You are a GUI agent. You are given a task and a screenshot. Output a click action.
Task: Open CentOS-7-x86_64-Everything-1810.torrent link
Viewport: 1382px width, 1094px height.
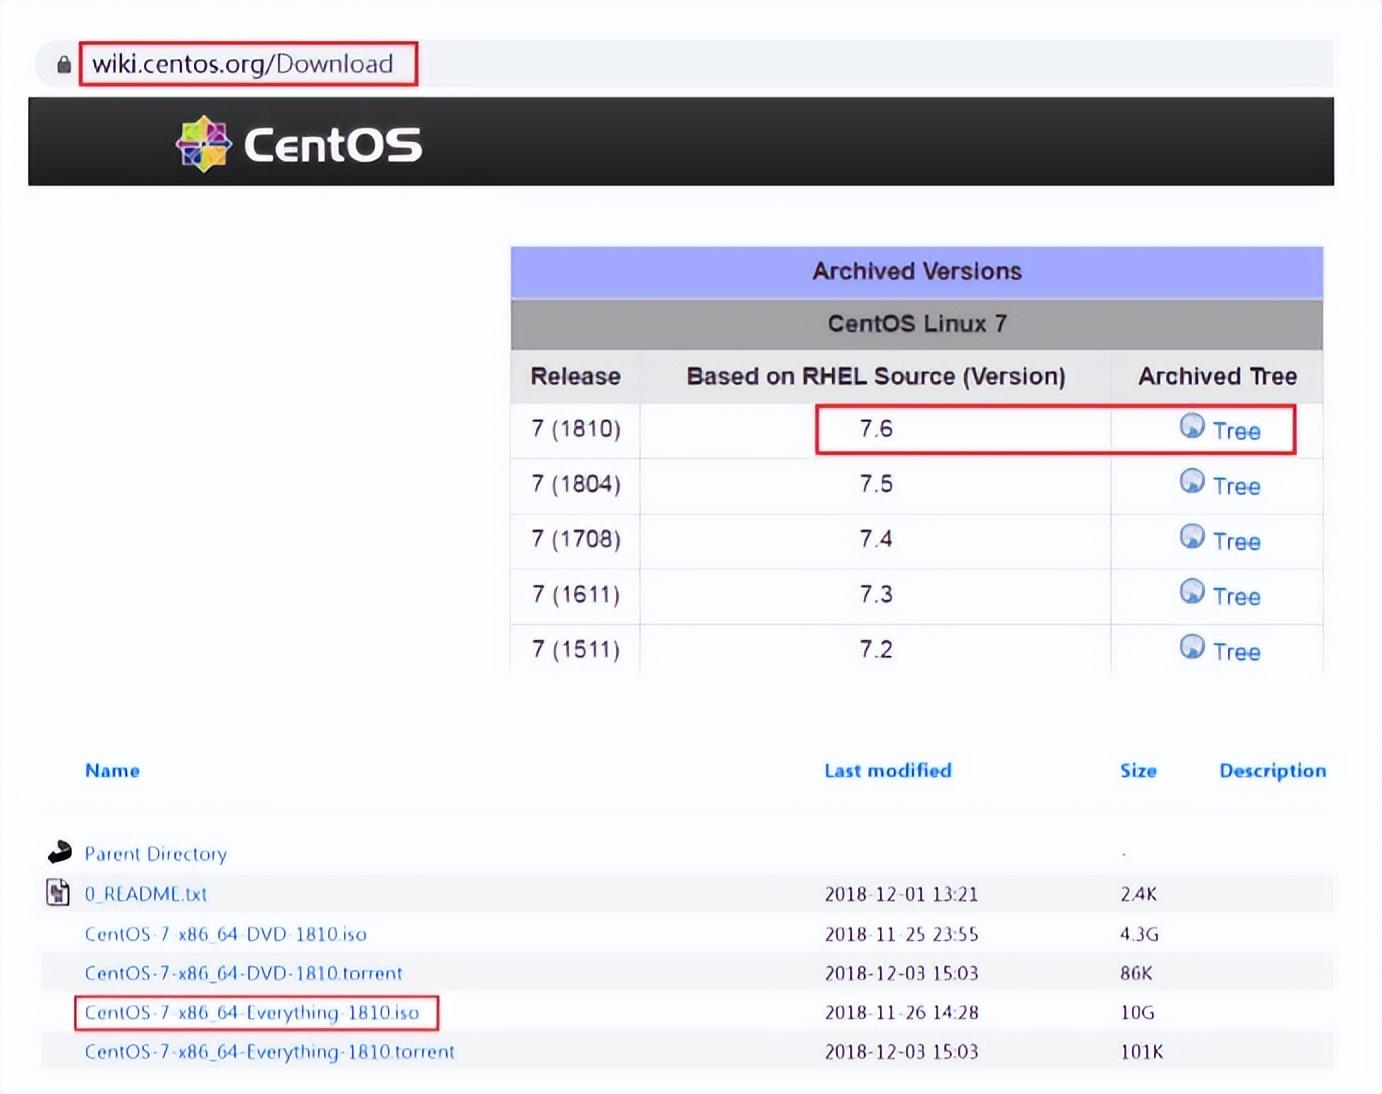pyautogui.click(x=269, y=1052)
